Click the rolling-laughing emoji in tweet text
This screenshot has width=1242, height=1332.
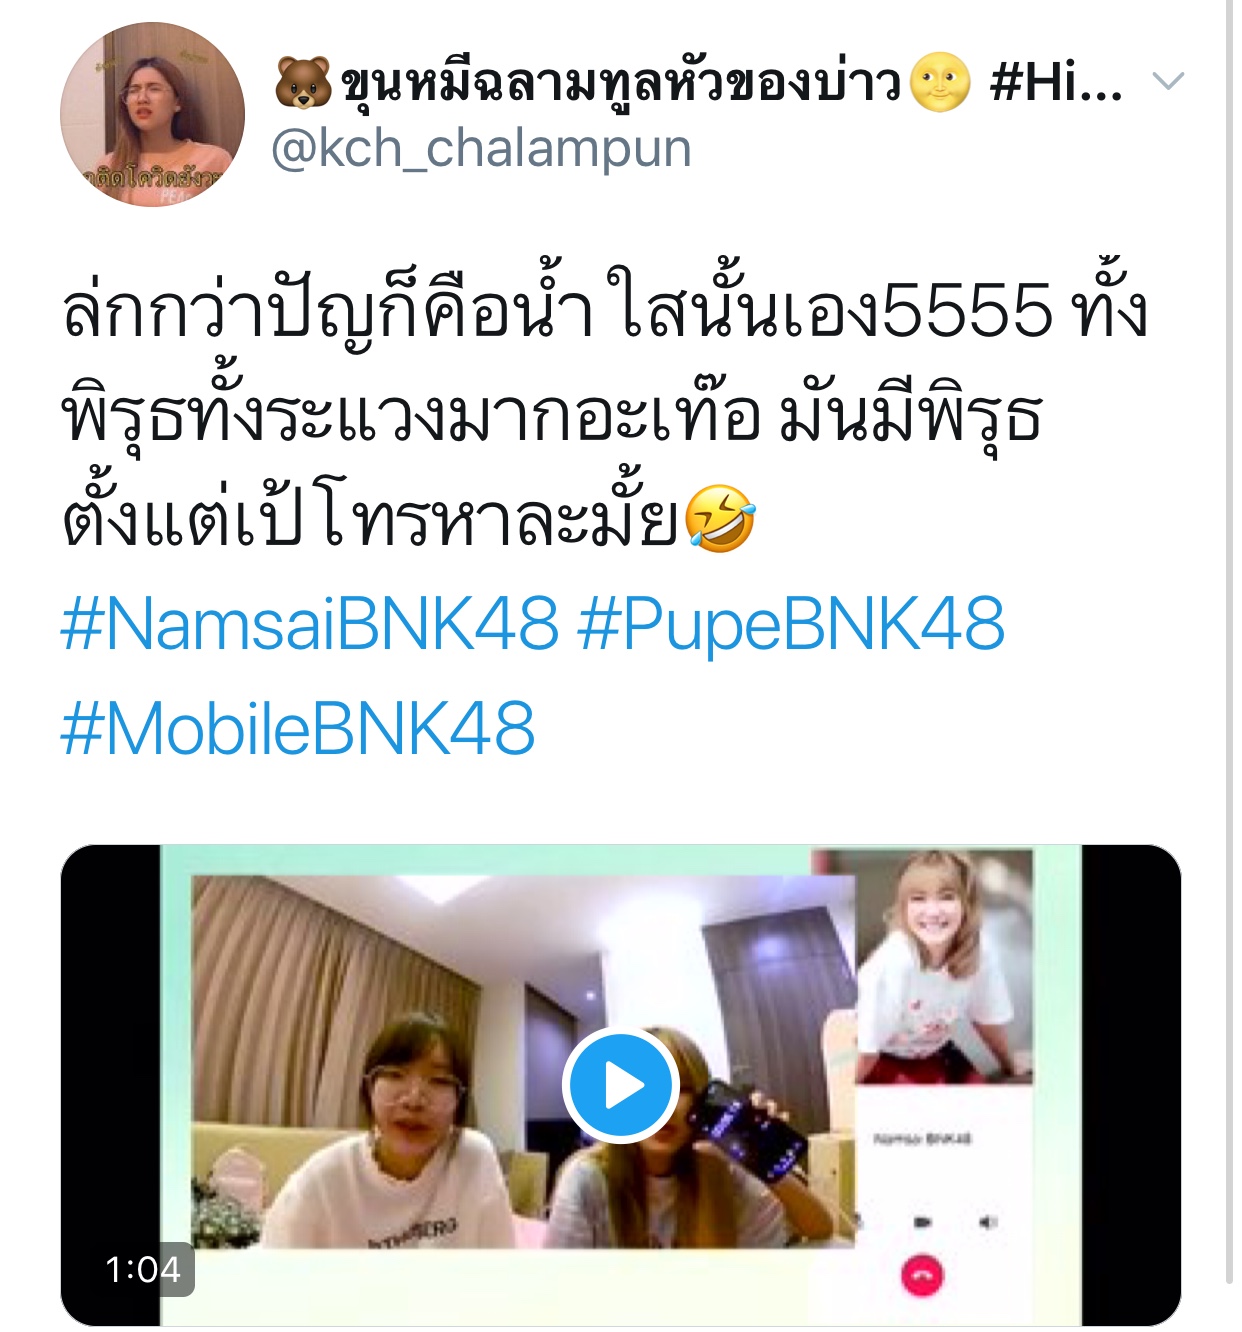point(721,518)
